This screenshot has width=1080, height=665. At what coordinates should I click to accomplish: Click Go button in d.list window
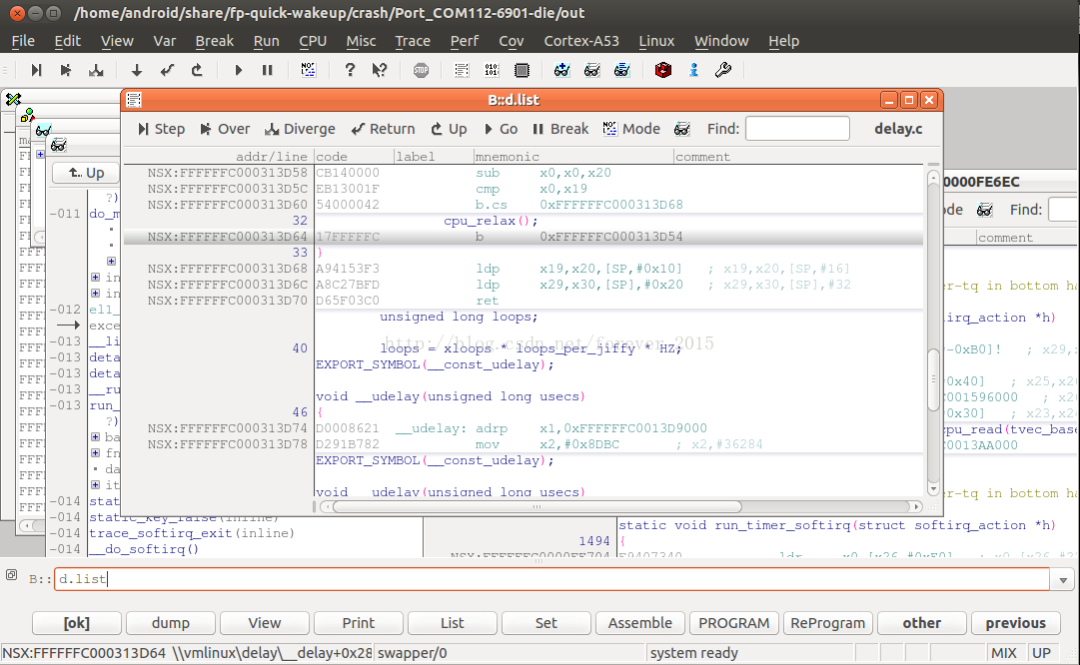pyautogui.click(x=501, y=129)
